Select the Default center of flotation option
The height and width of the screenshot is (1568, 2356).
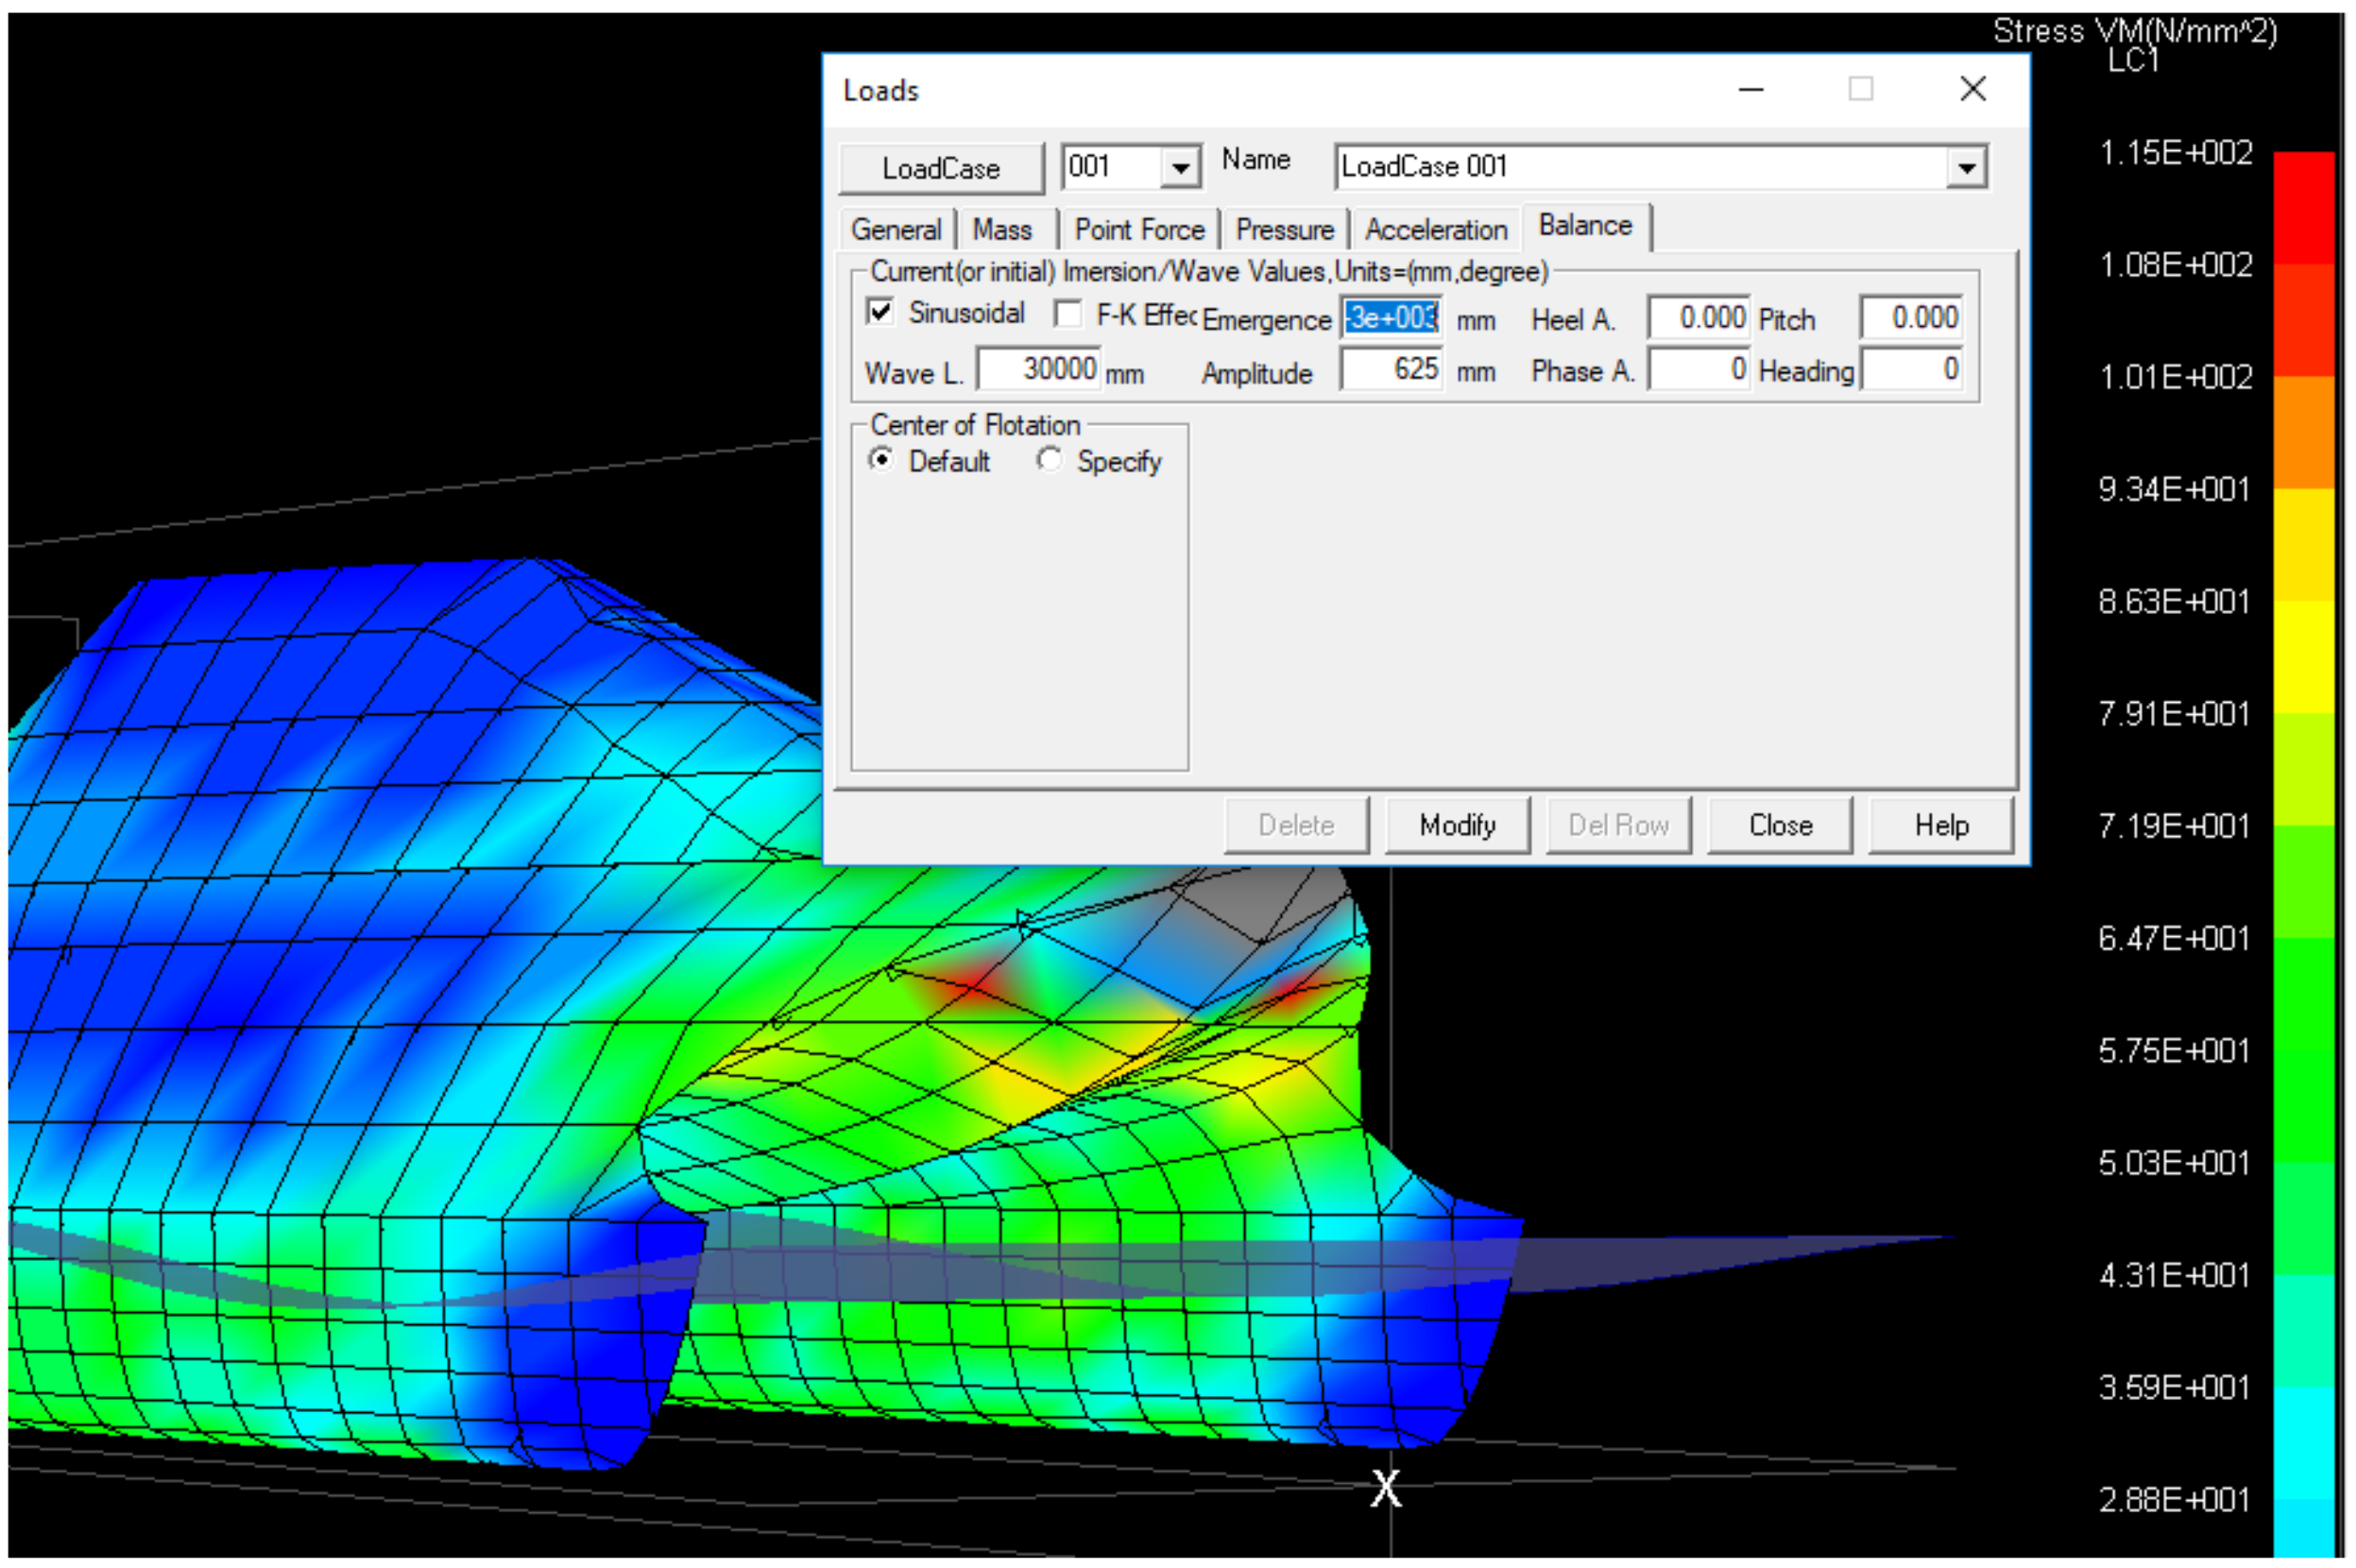point(881,460)
